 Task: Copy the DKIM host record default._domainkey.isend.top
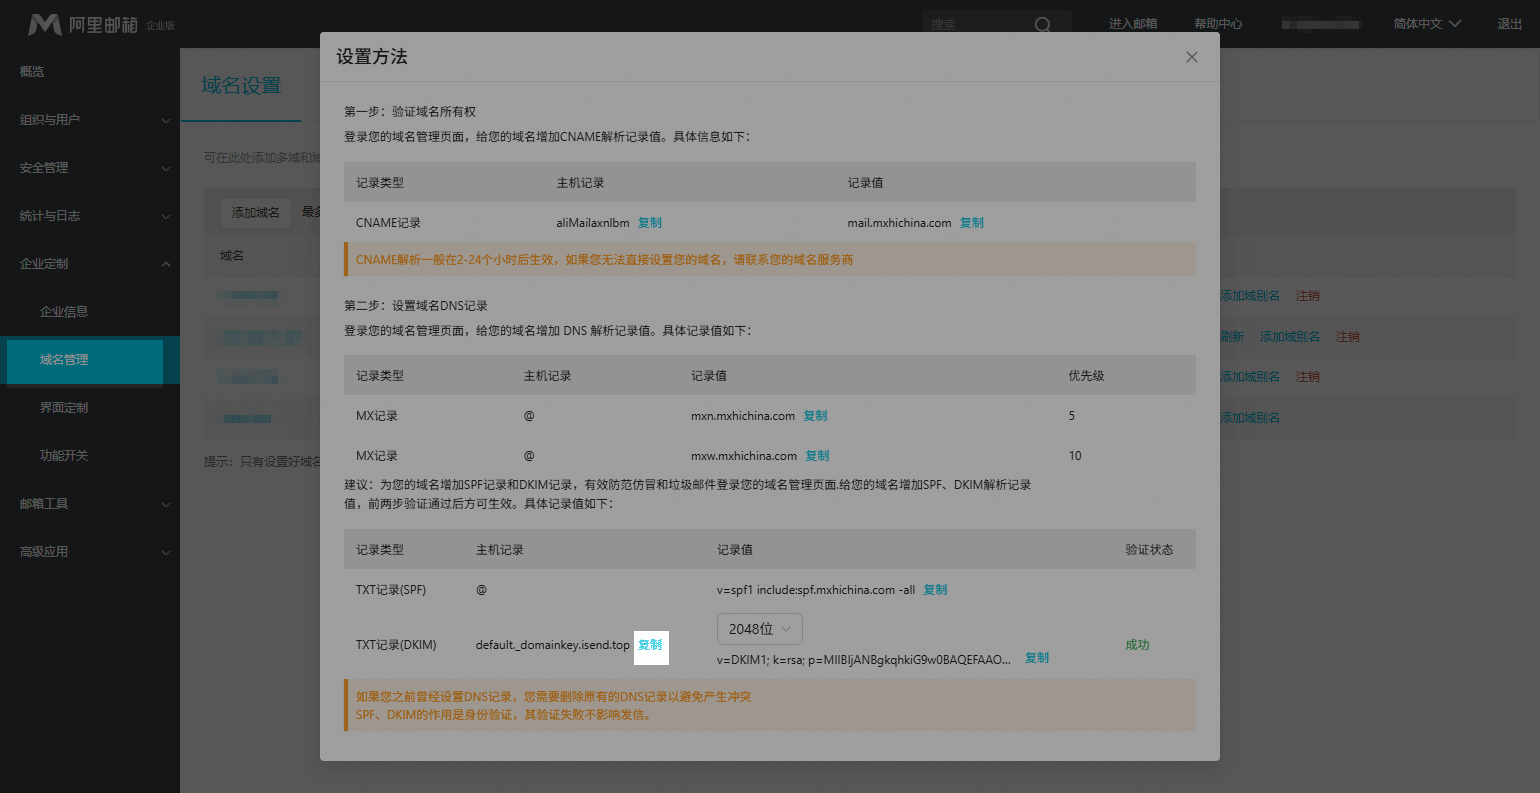click(x=651, y=647)
